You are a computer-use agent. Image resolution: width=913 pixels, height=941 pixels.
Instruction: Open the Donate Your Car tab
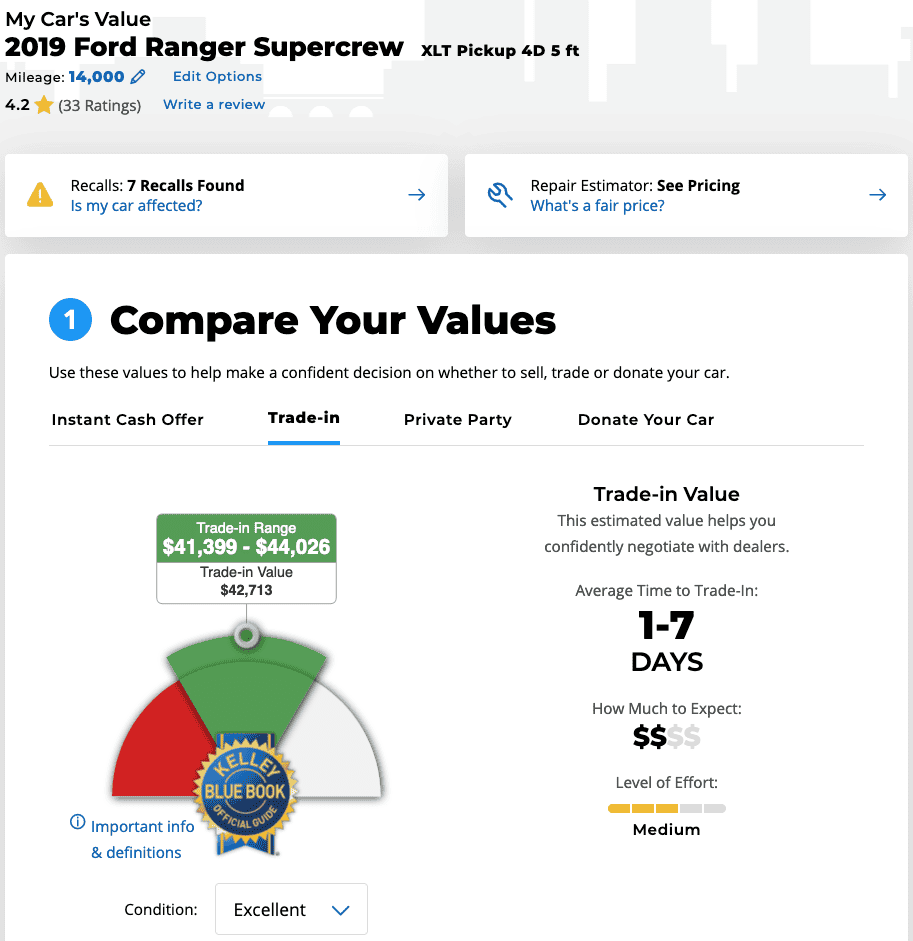coord(646,419)
